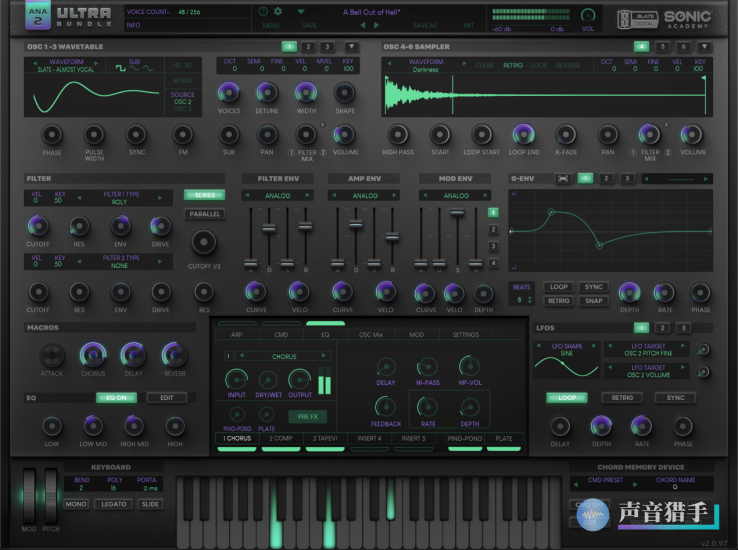Screen dimensions: 738x550
Task: Expand the OSC 1-3 section dropdown arrow
Action: [351, 47]
